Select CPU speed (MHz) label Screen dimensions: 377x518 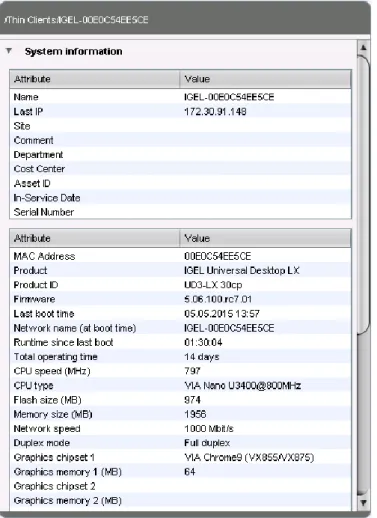coord(52,371)
